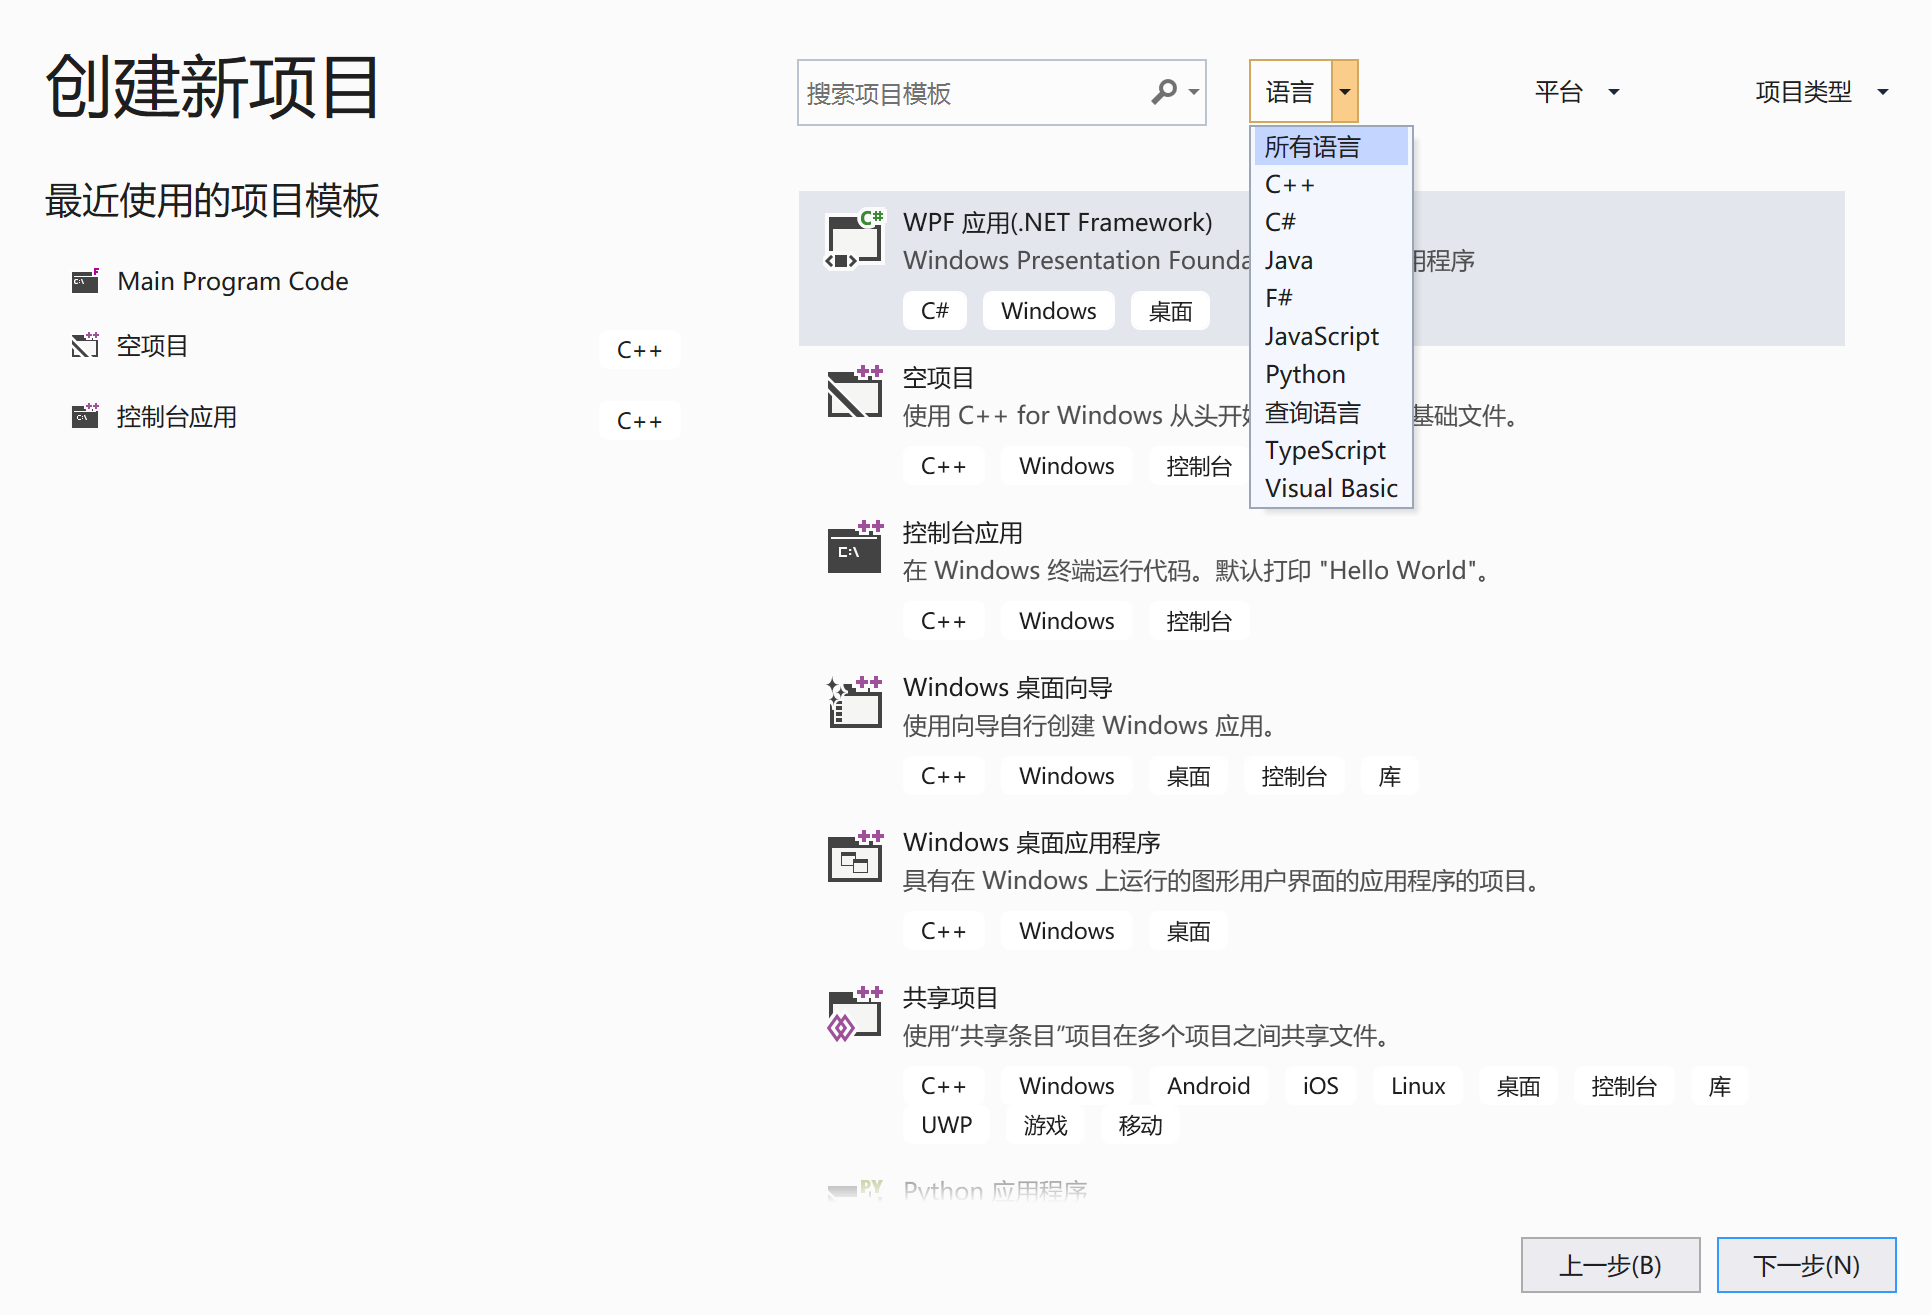This screenshot has width=1931, height=1315.
Task: Click the 共享项目 template icon
Action: [855, 1013]
